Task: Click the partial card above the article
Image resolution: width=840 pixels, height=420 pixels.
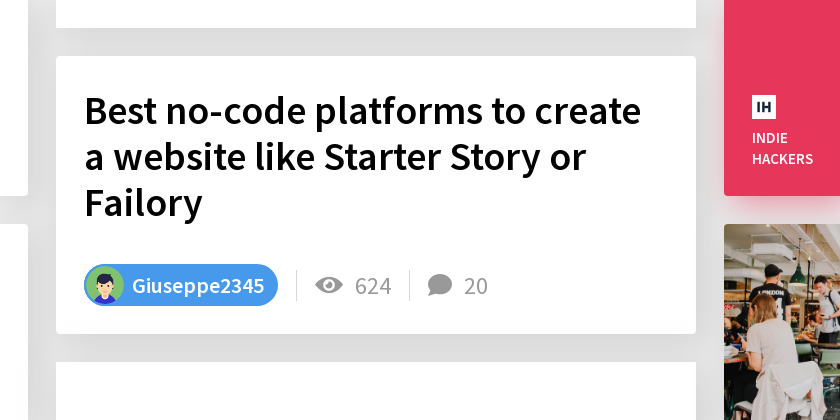Action: point(376,14)
